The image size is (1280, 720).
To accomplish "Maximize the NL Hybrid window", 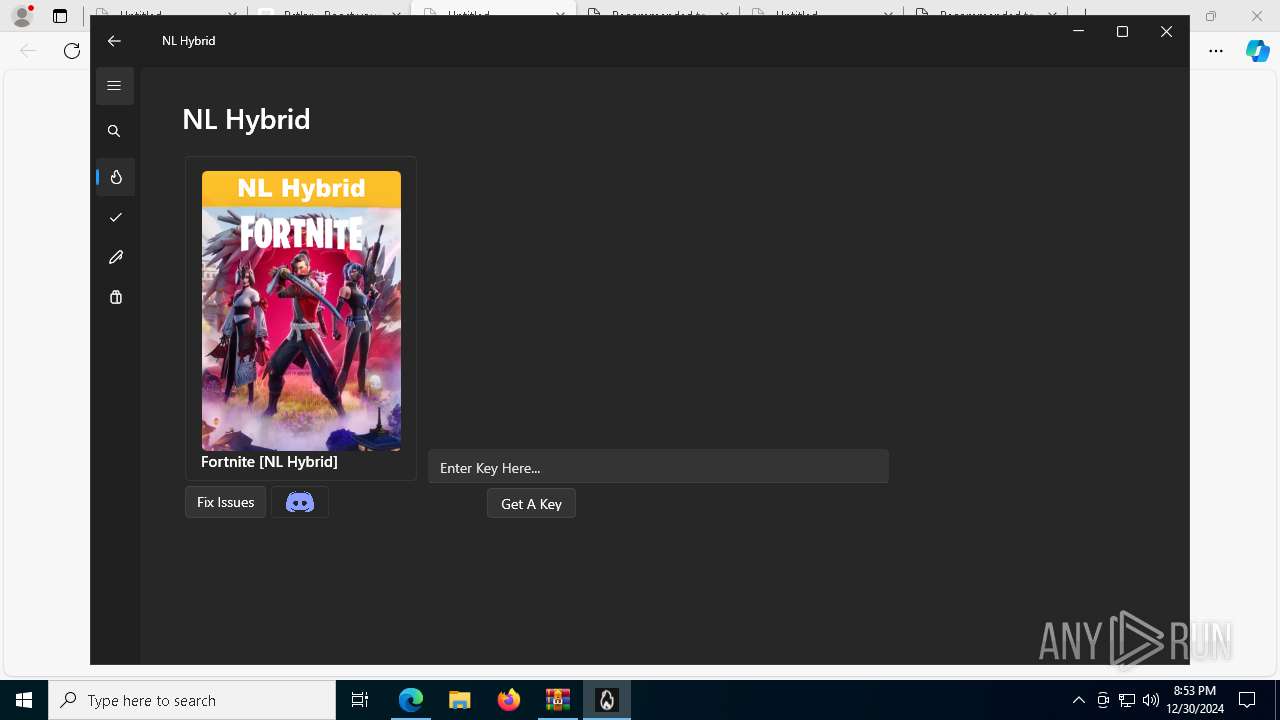I will point(1122,32).
